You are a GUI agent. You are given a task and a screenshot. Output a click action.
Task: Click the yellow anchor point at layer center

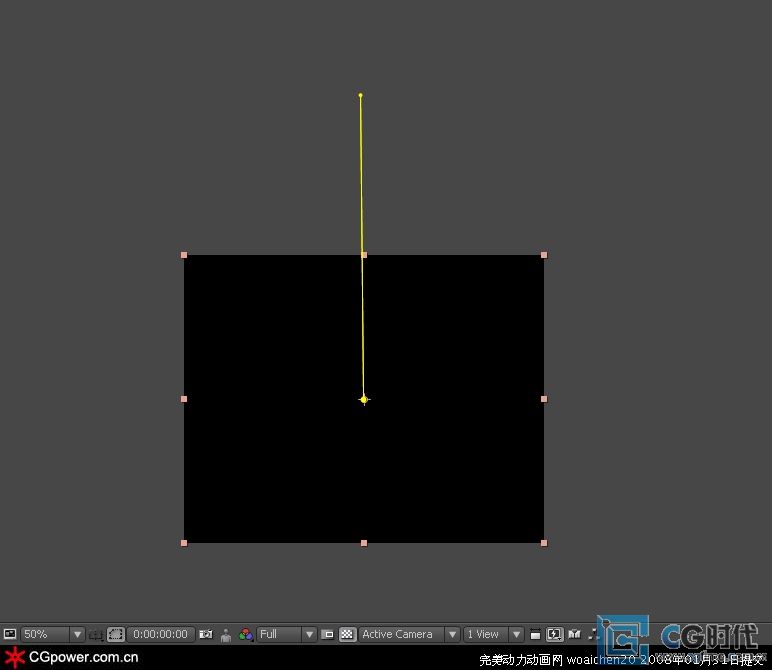(x=364, y=399)
